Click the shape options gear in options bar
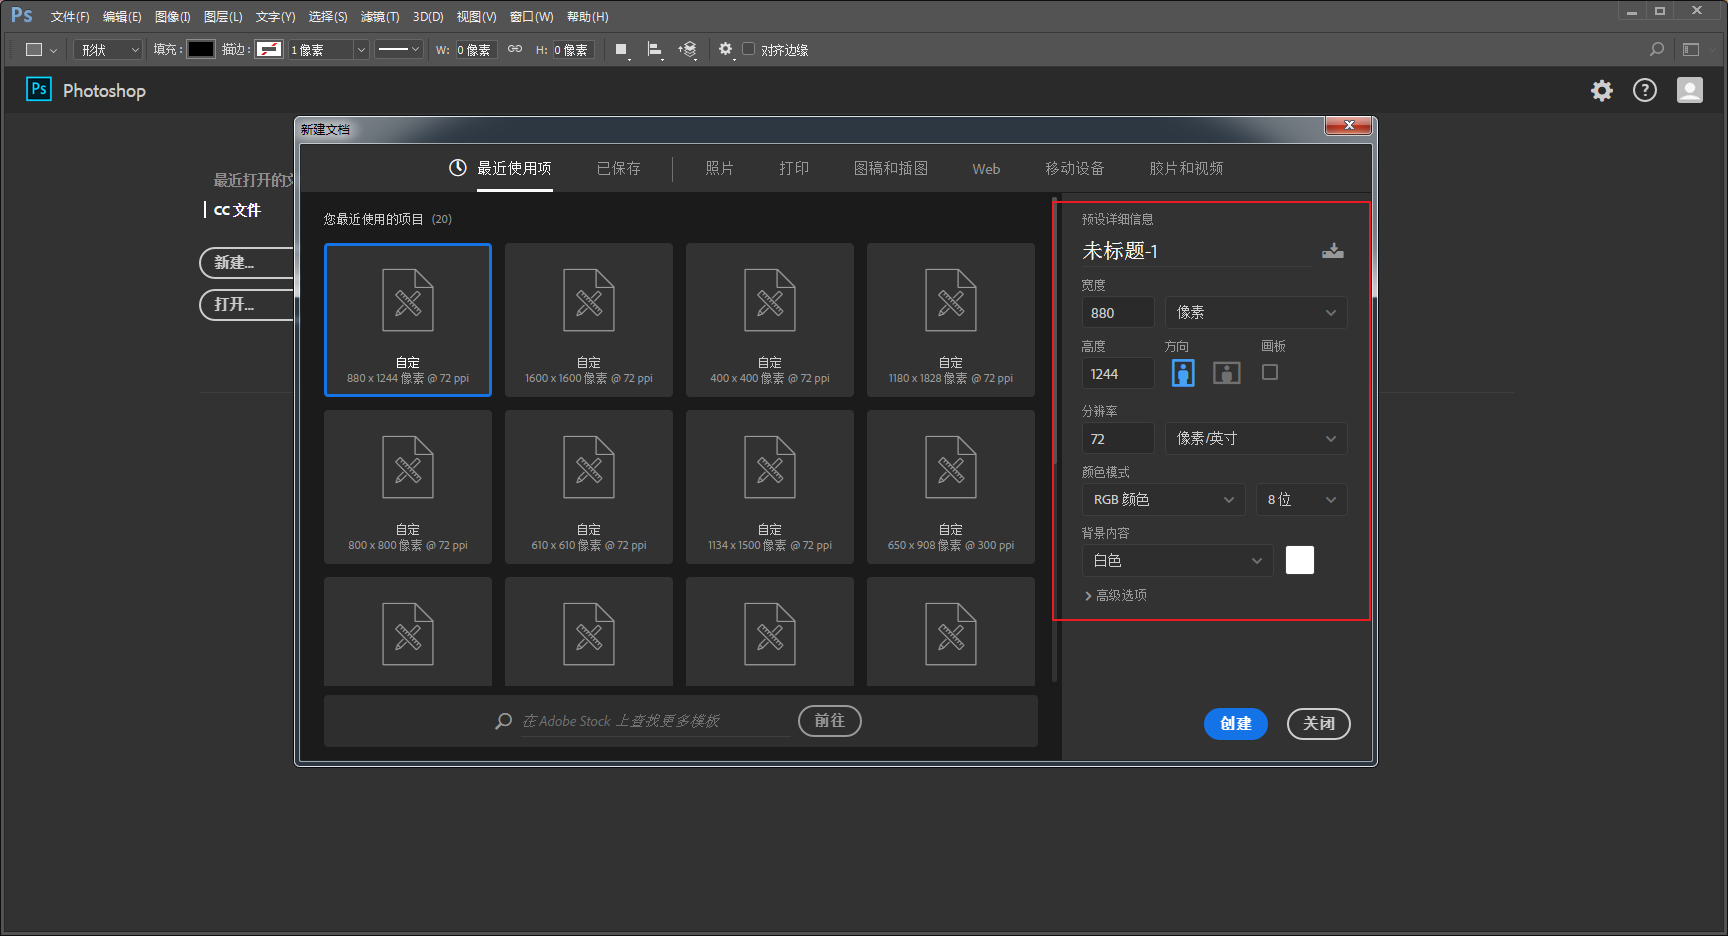1728x936 pixels. (726, 49)
